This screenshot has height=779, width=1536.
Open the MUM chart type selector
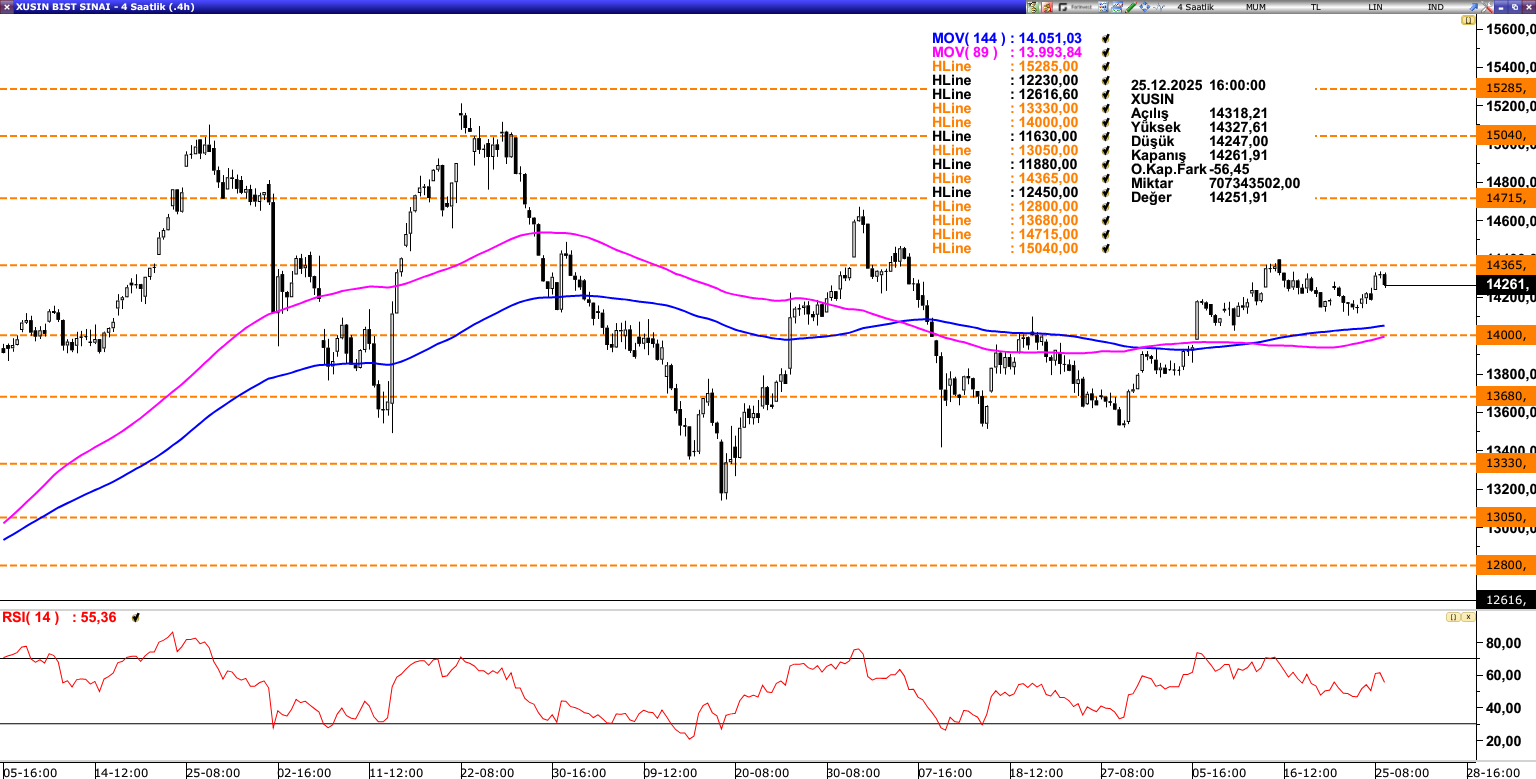click(1256, 7)
